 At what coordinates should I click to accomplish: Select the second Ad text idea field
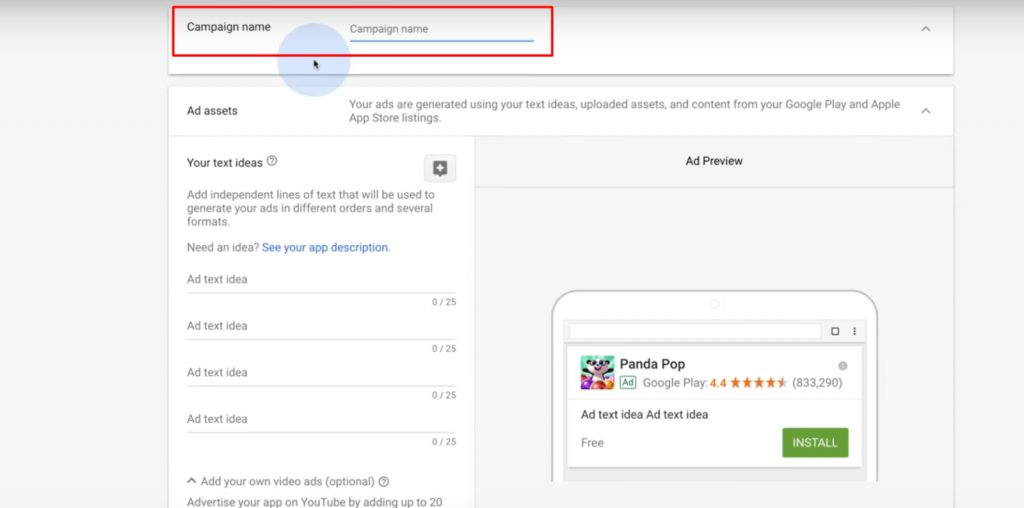321,326
